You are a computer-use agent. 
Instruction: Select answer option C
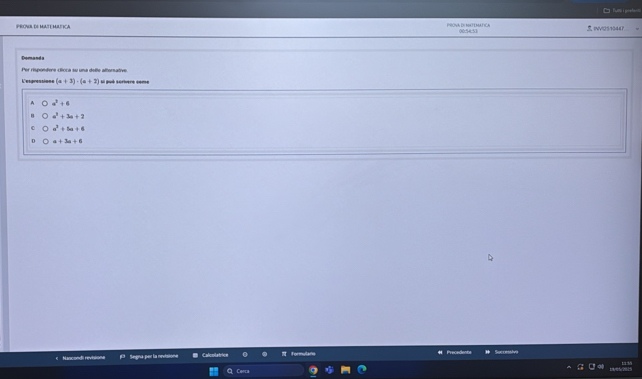[x=45, y=129]
